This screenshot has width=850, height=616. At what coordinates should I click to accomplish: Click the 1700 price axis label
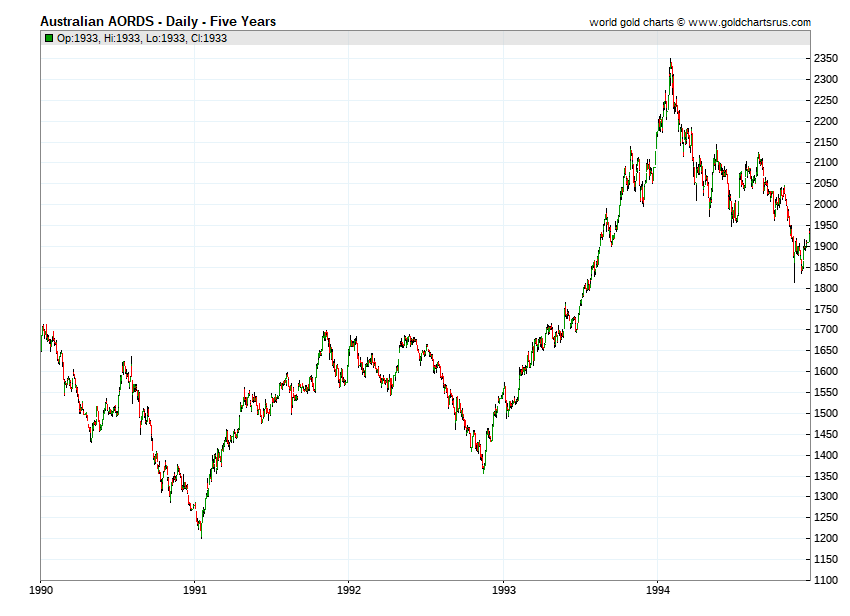[x=826, y=330]
